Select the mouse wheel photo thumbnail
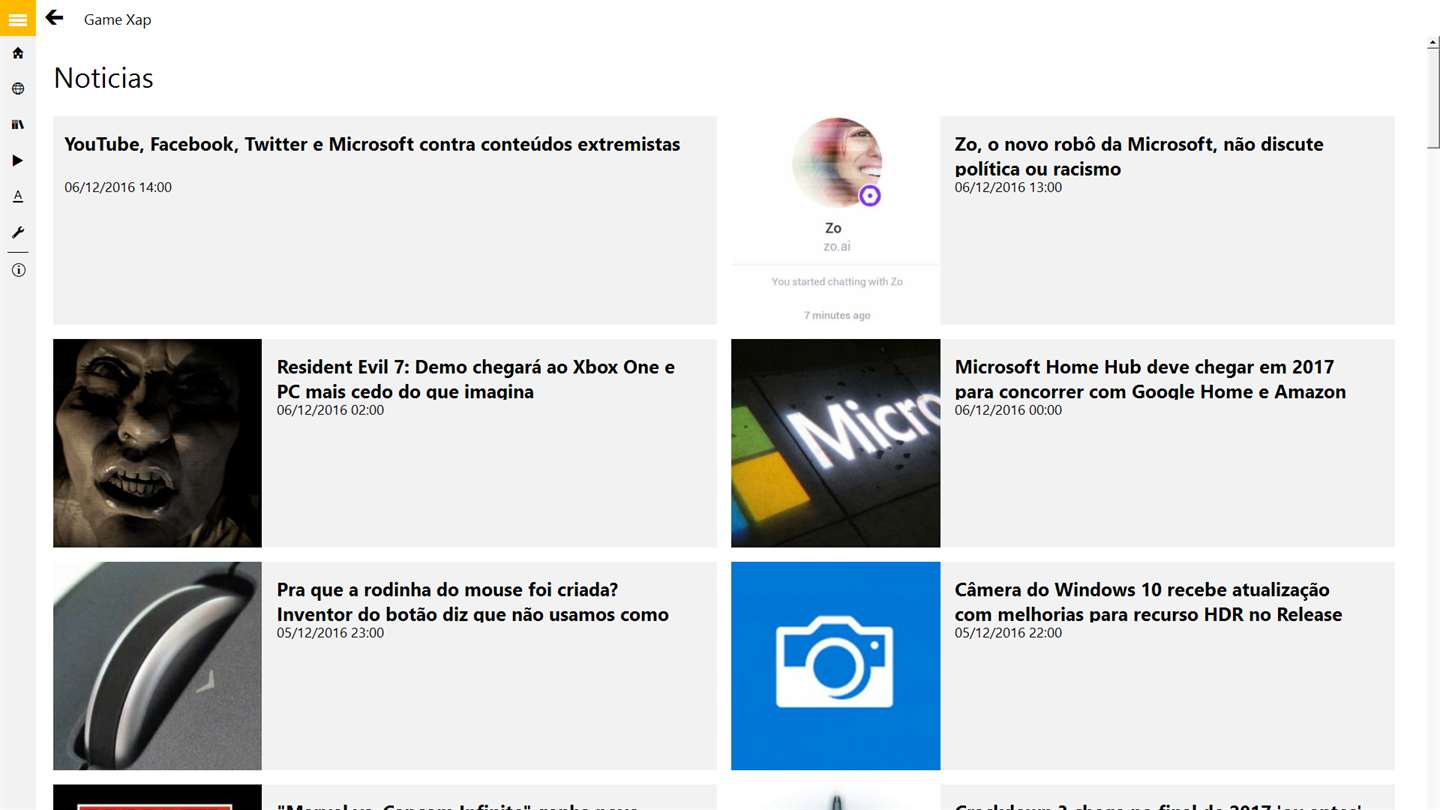 [157, 666]
